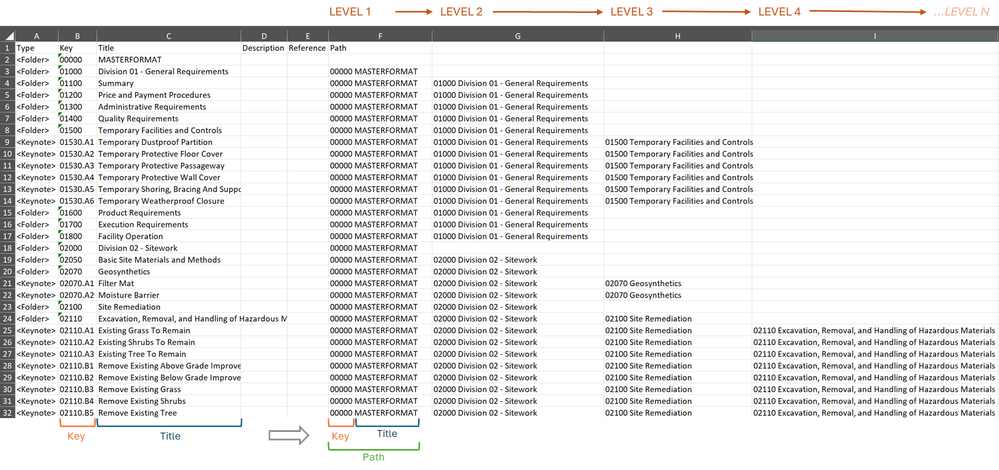Select column C header
Screen dimensions: 999x470
click(169, 36)
